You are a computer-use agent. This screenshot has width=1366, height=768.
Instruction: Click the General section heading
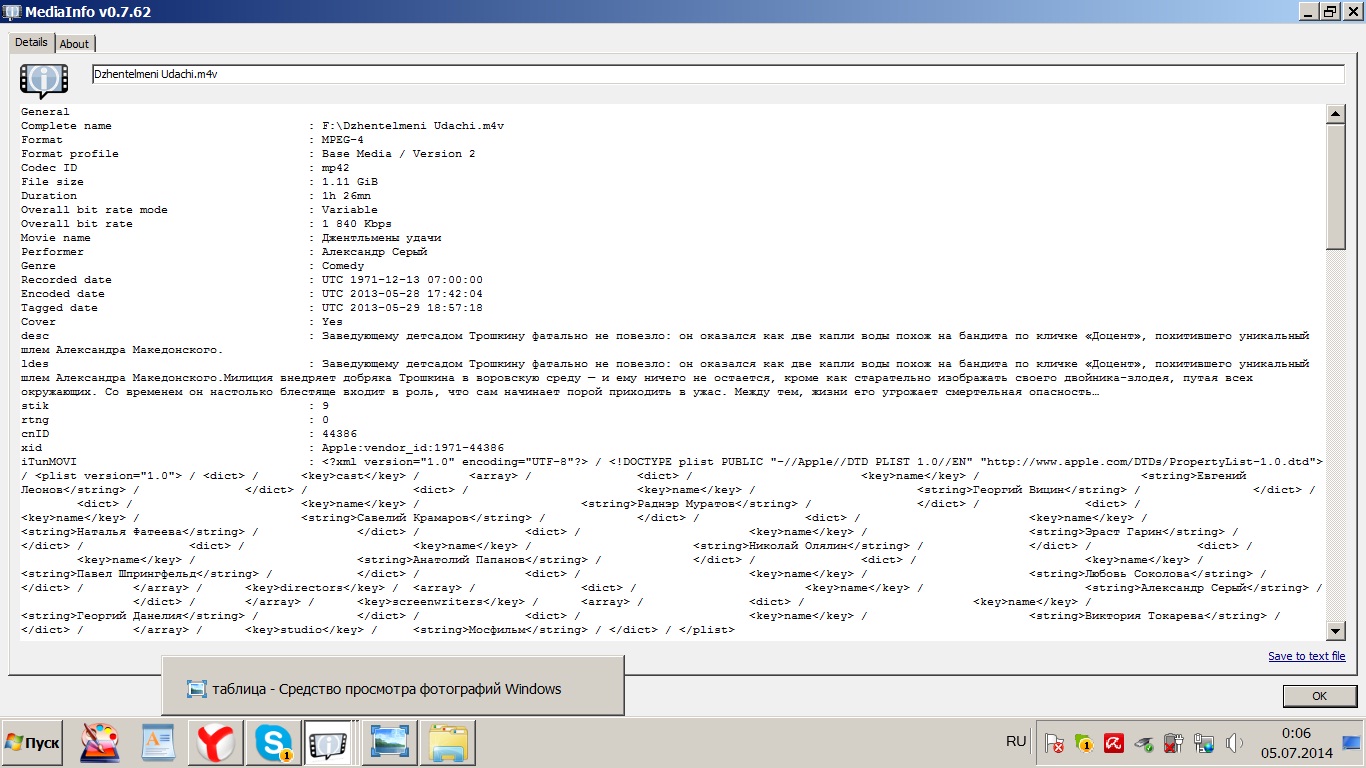point(45,112)
